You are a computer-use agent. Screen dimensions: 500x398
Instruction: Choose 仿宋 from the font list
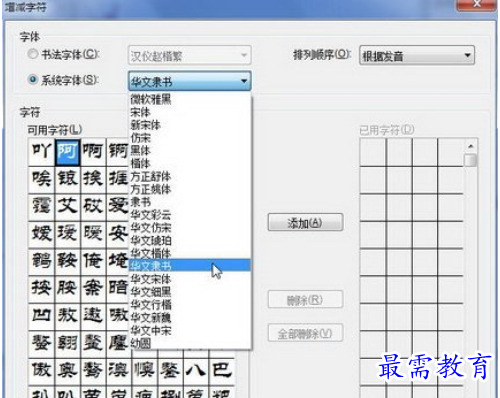tap(190, 138)
